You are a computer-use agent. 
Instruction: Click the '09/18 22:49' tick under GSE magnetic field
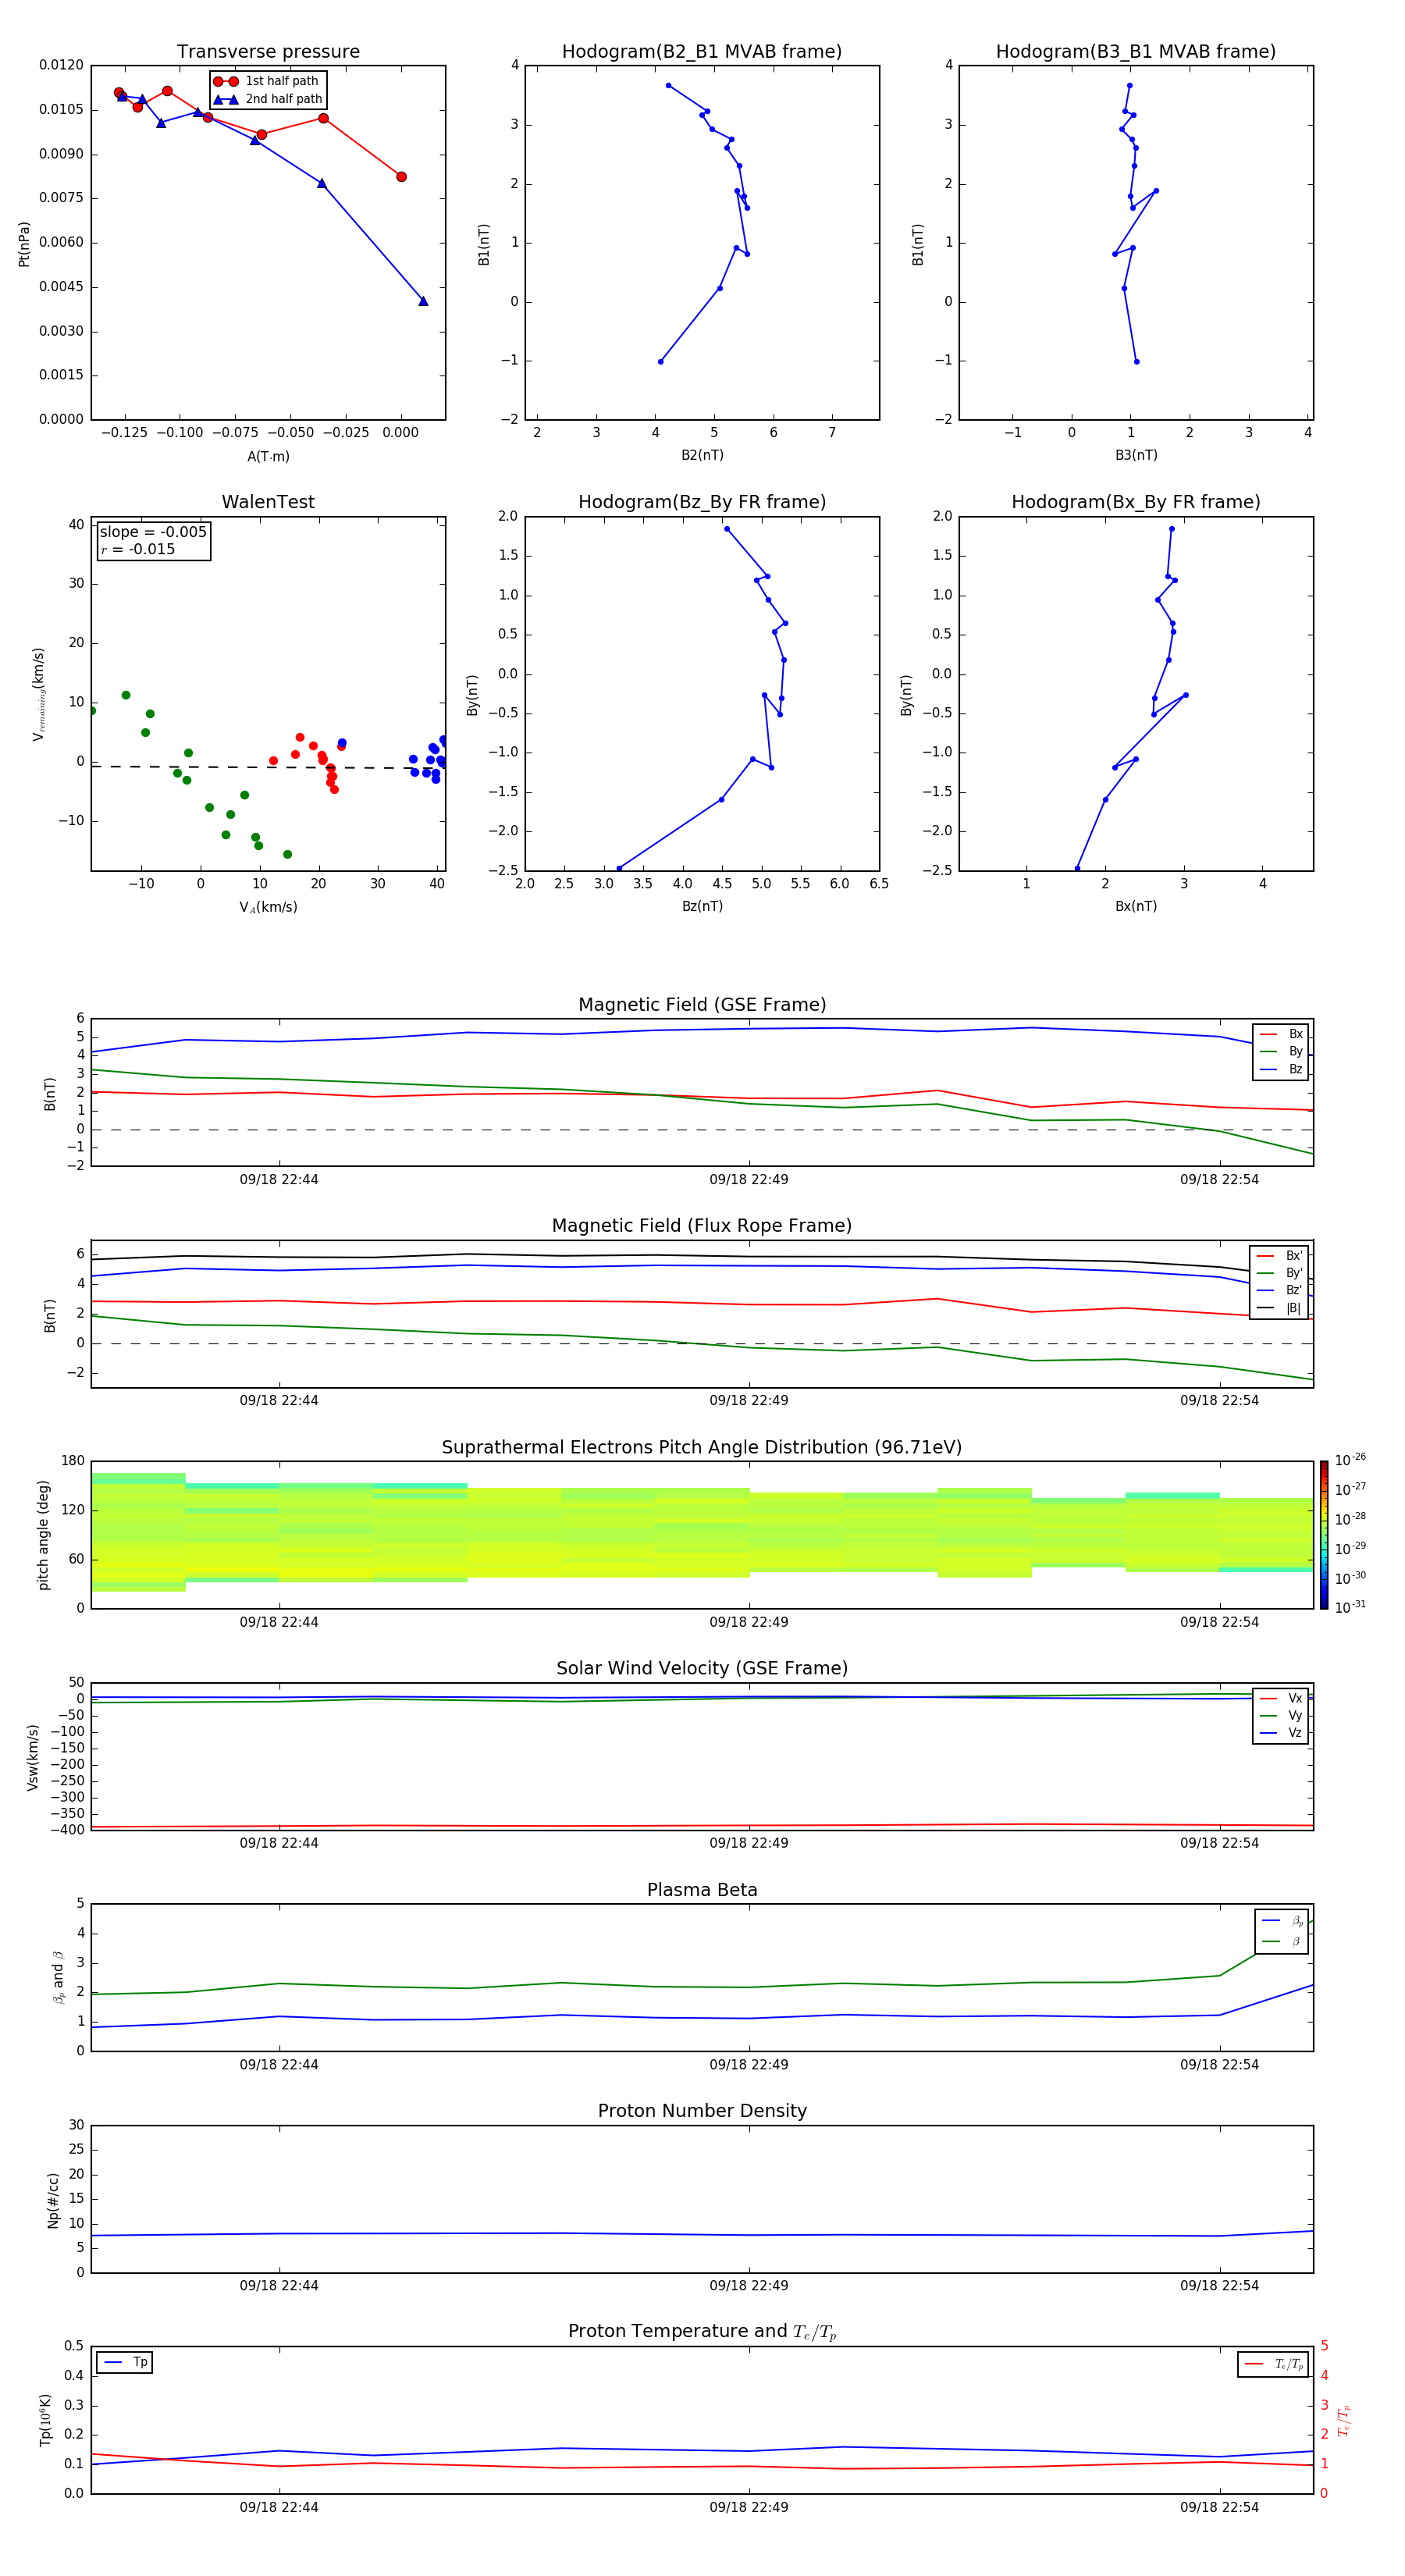click(749, 1180)
